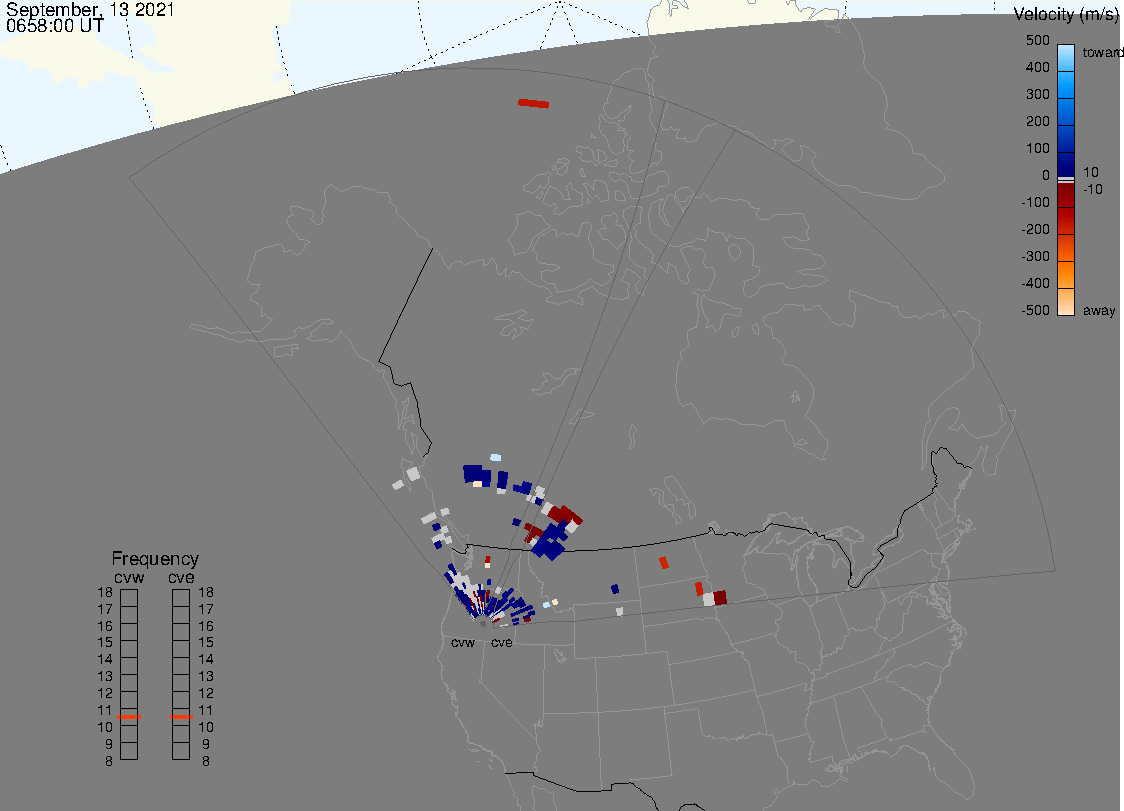
Task: Click the "away" label beside color bar
Action: 1099,311
